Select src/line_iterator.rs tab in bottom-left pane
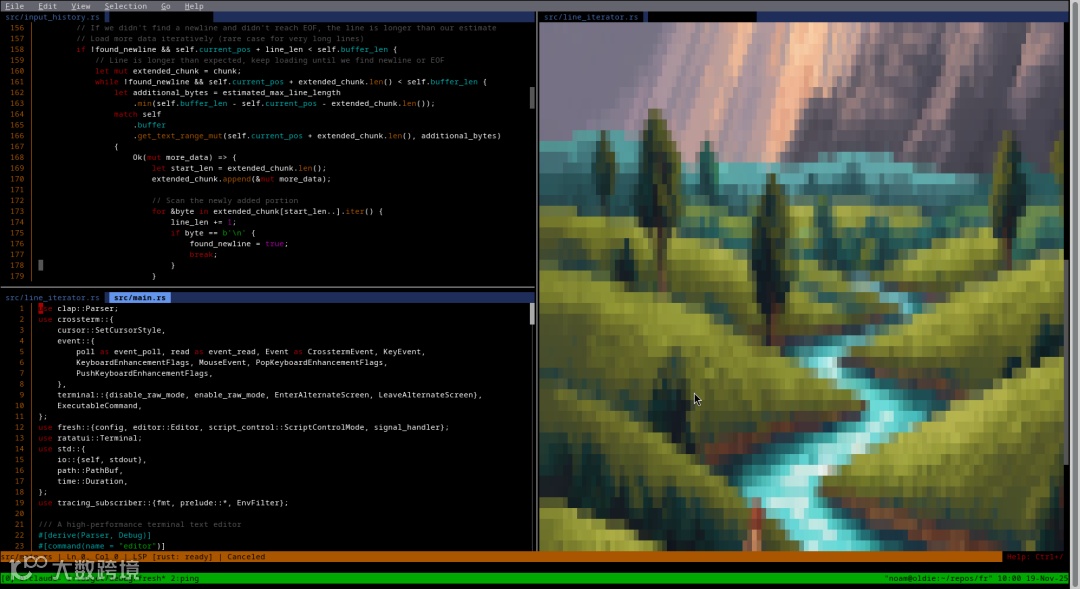 52,298
